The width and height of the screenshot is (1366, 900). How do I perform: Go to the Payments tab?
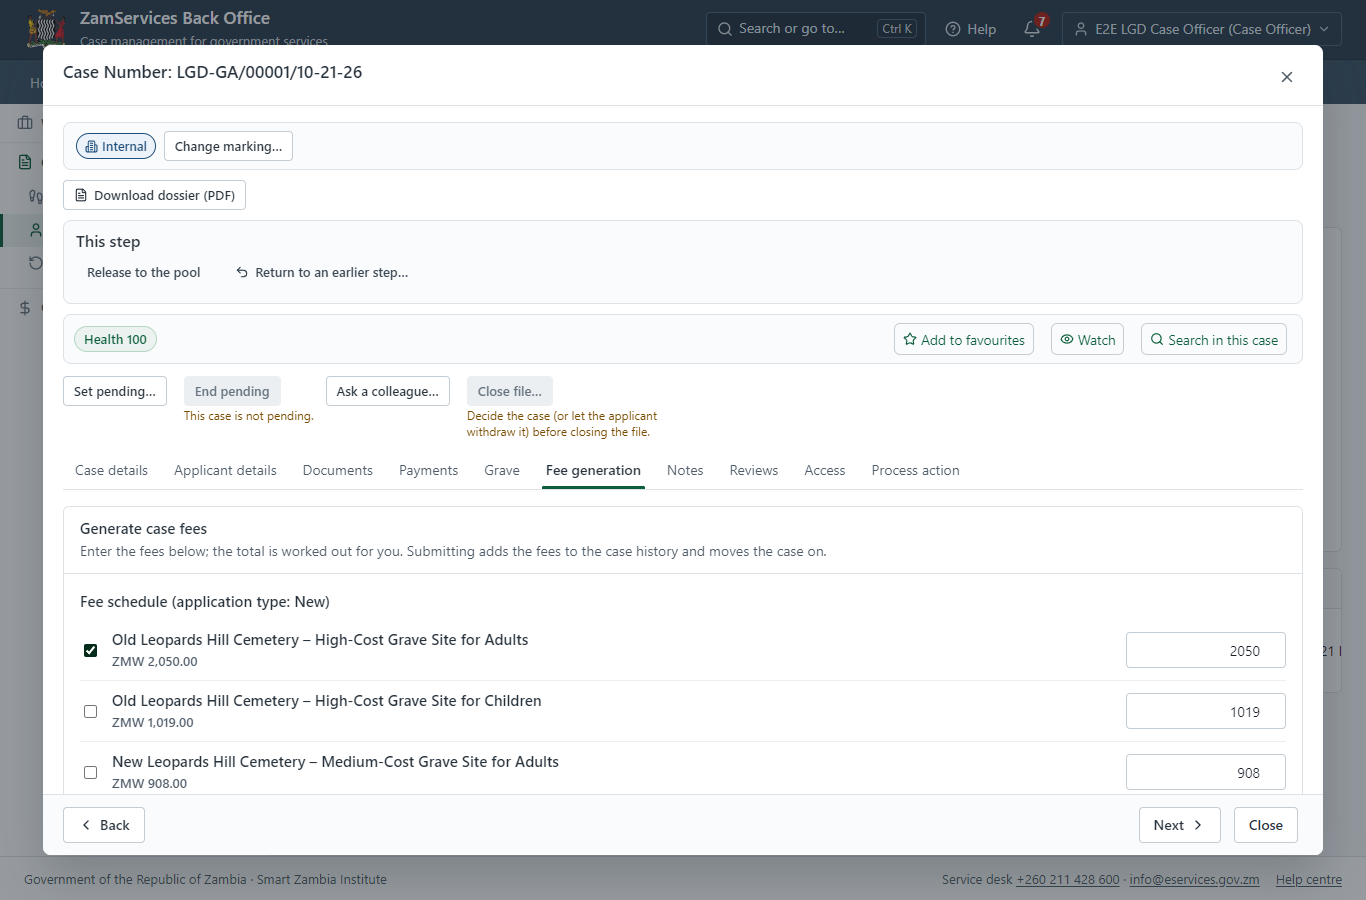pos(428,470)
